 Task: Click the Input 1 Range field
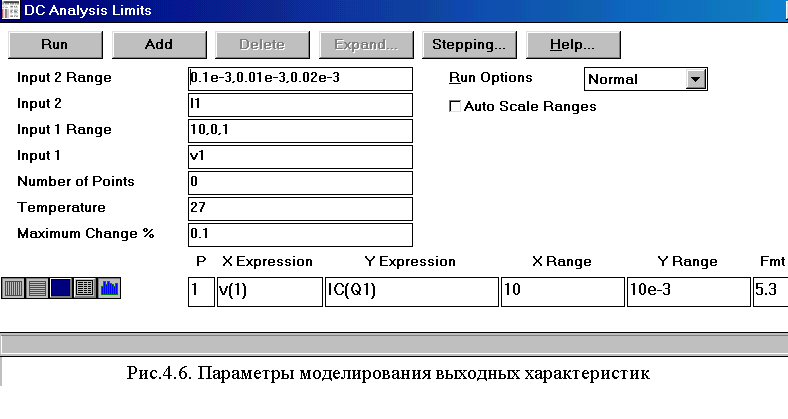pyautogui.click(x=300, y=131)
